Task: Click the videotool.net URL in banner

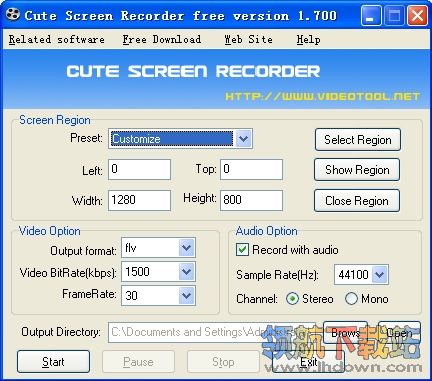Action: [x=322, y=97]
